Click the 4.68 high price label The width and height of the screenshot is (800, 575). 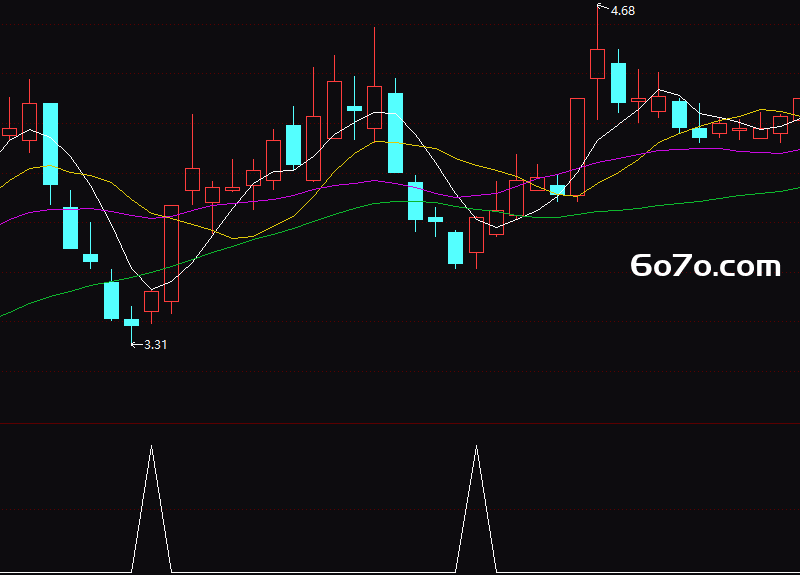click(622, 11)
